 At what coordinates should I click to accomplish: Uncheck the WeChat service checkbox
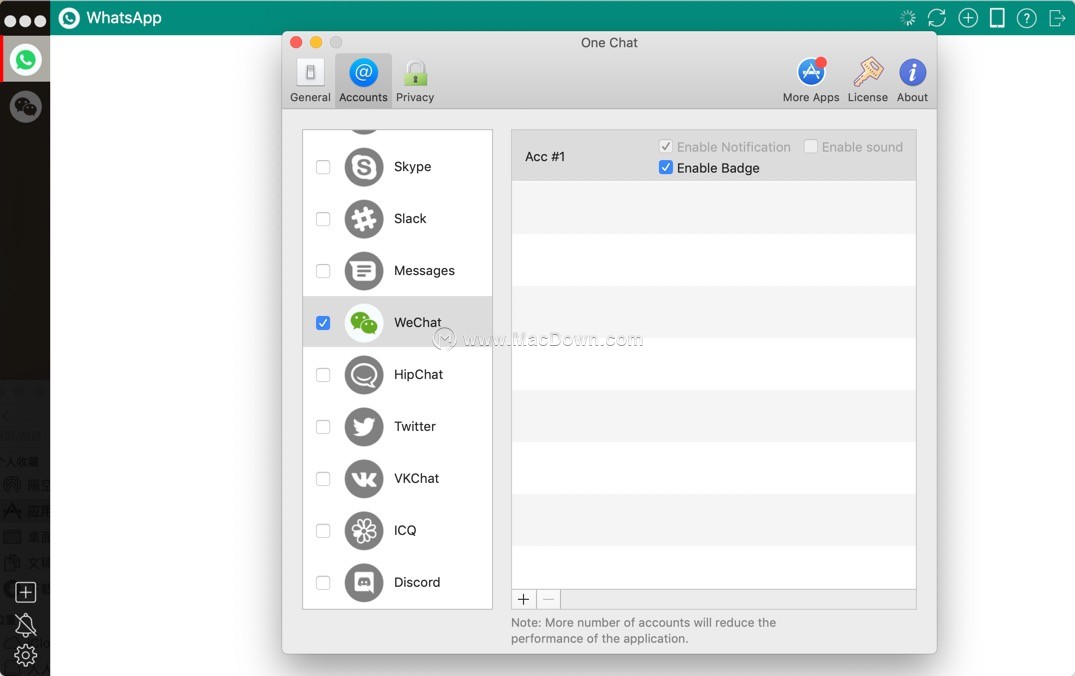coord(323,323)
